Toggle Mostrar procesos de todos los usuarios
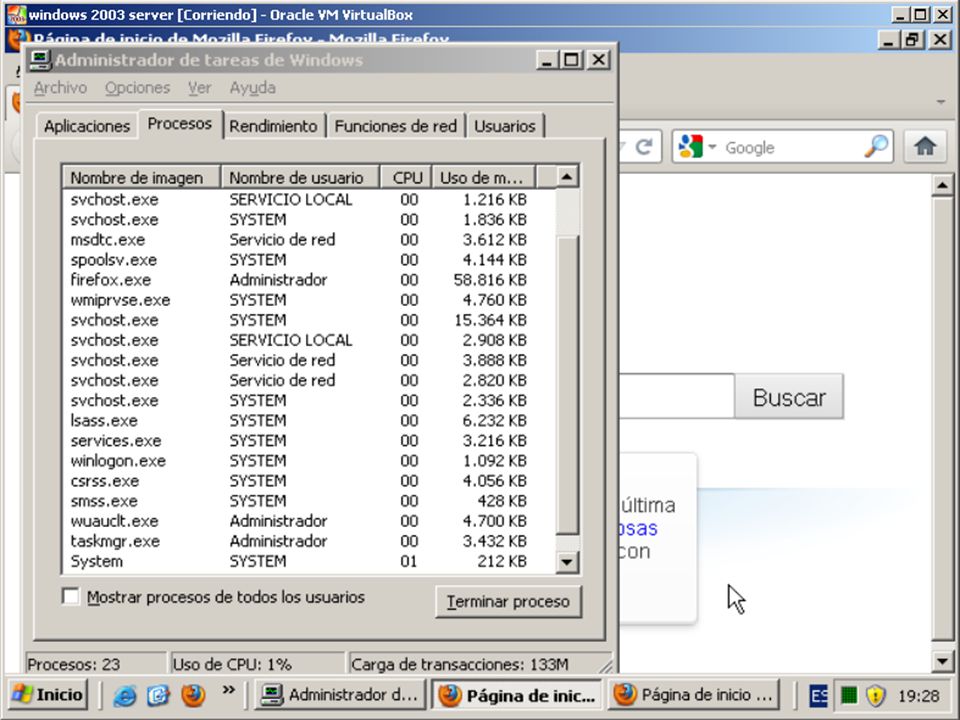 [x=71, y=596]
